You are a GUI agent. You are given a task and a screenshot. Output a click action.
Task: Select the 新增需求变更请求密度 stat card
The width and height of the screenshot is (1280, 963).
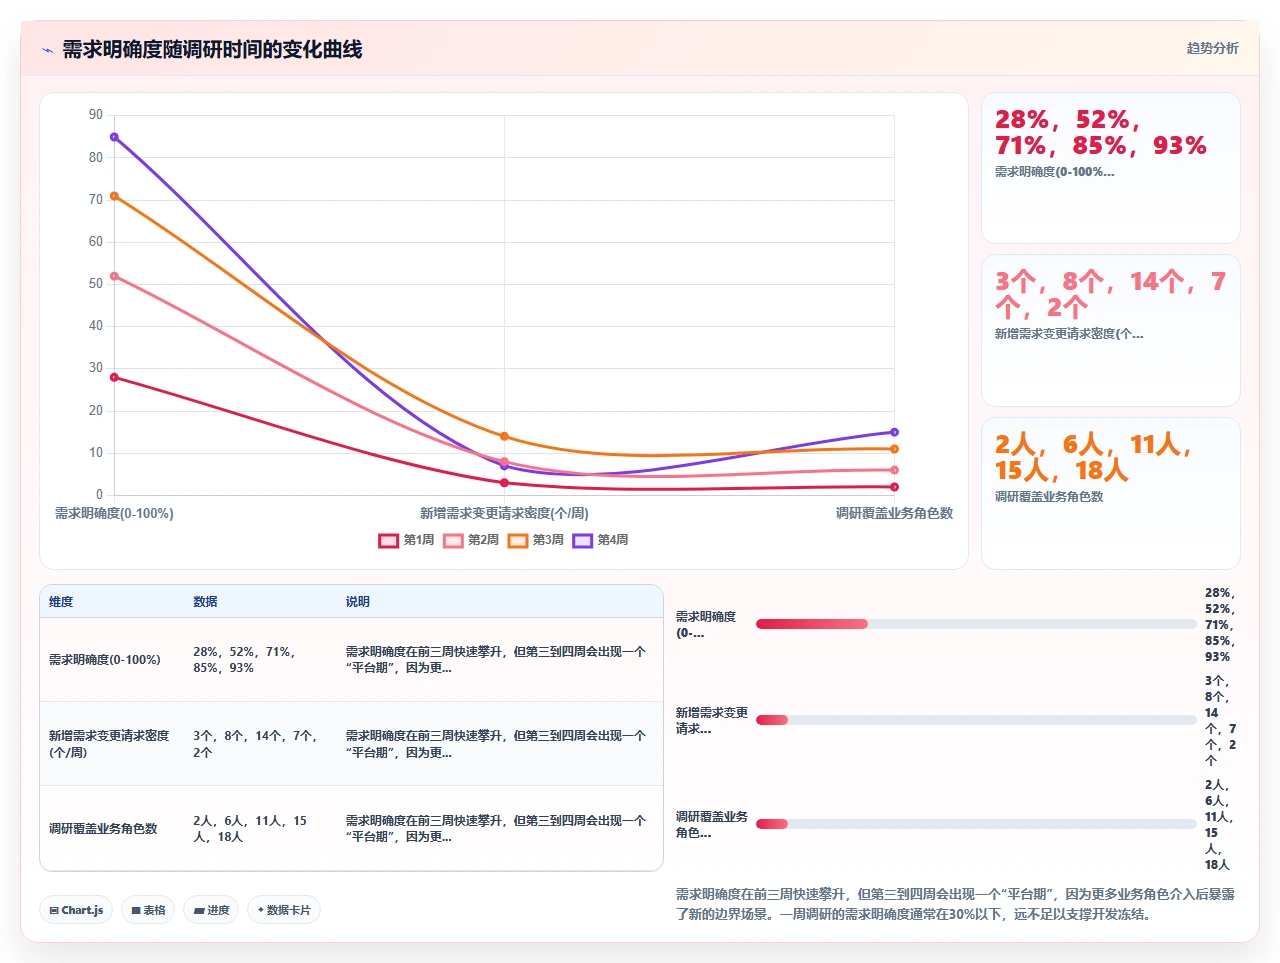click(1111, 330)
